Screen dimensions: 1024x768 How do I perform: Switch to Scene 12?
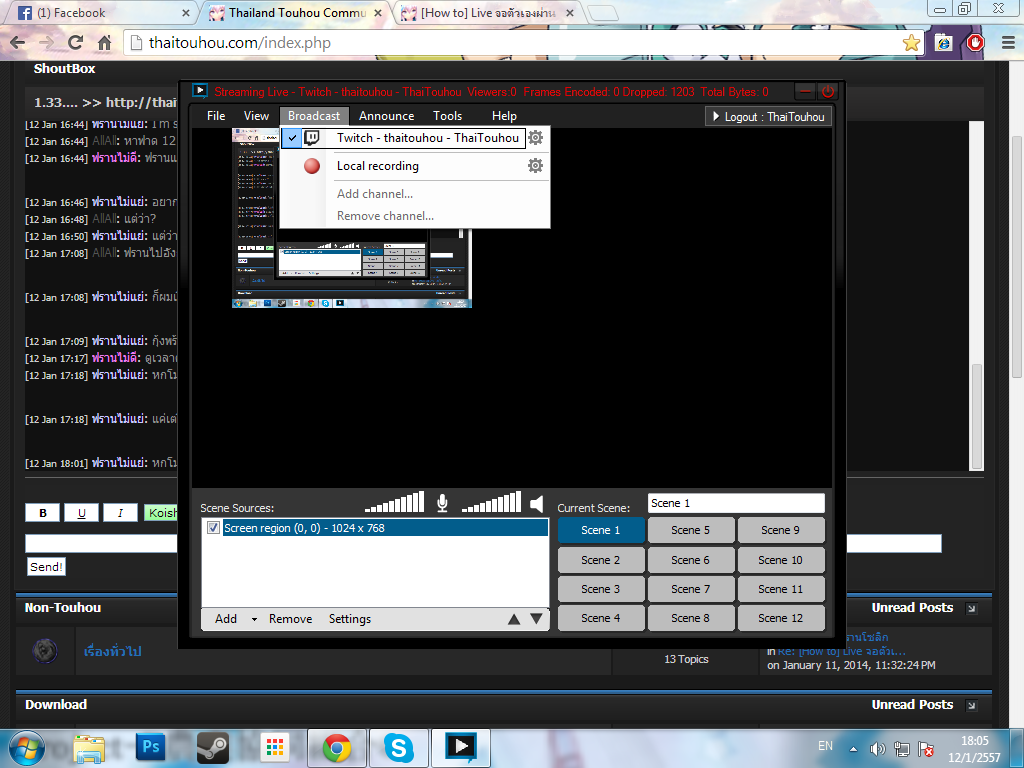[780, 618]
